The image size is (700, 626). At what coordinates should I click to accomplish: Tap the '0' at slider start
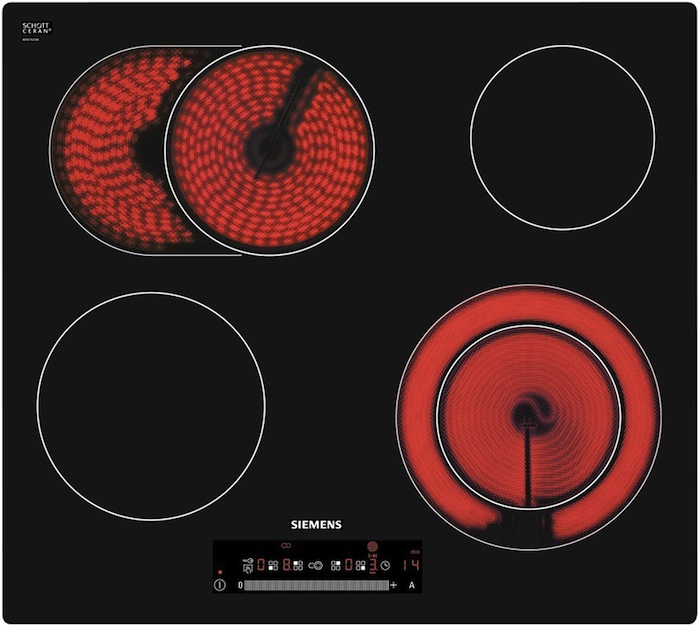(240, 585)
